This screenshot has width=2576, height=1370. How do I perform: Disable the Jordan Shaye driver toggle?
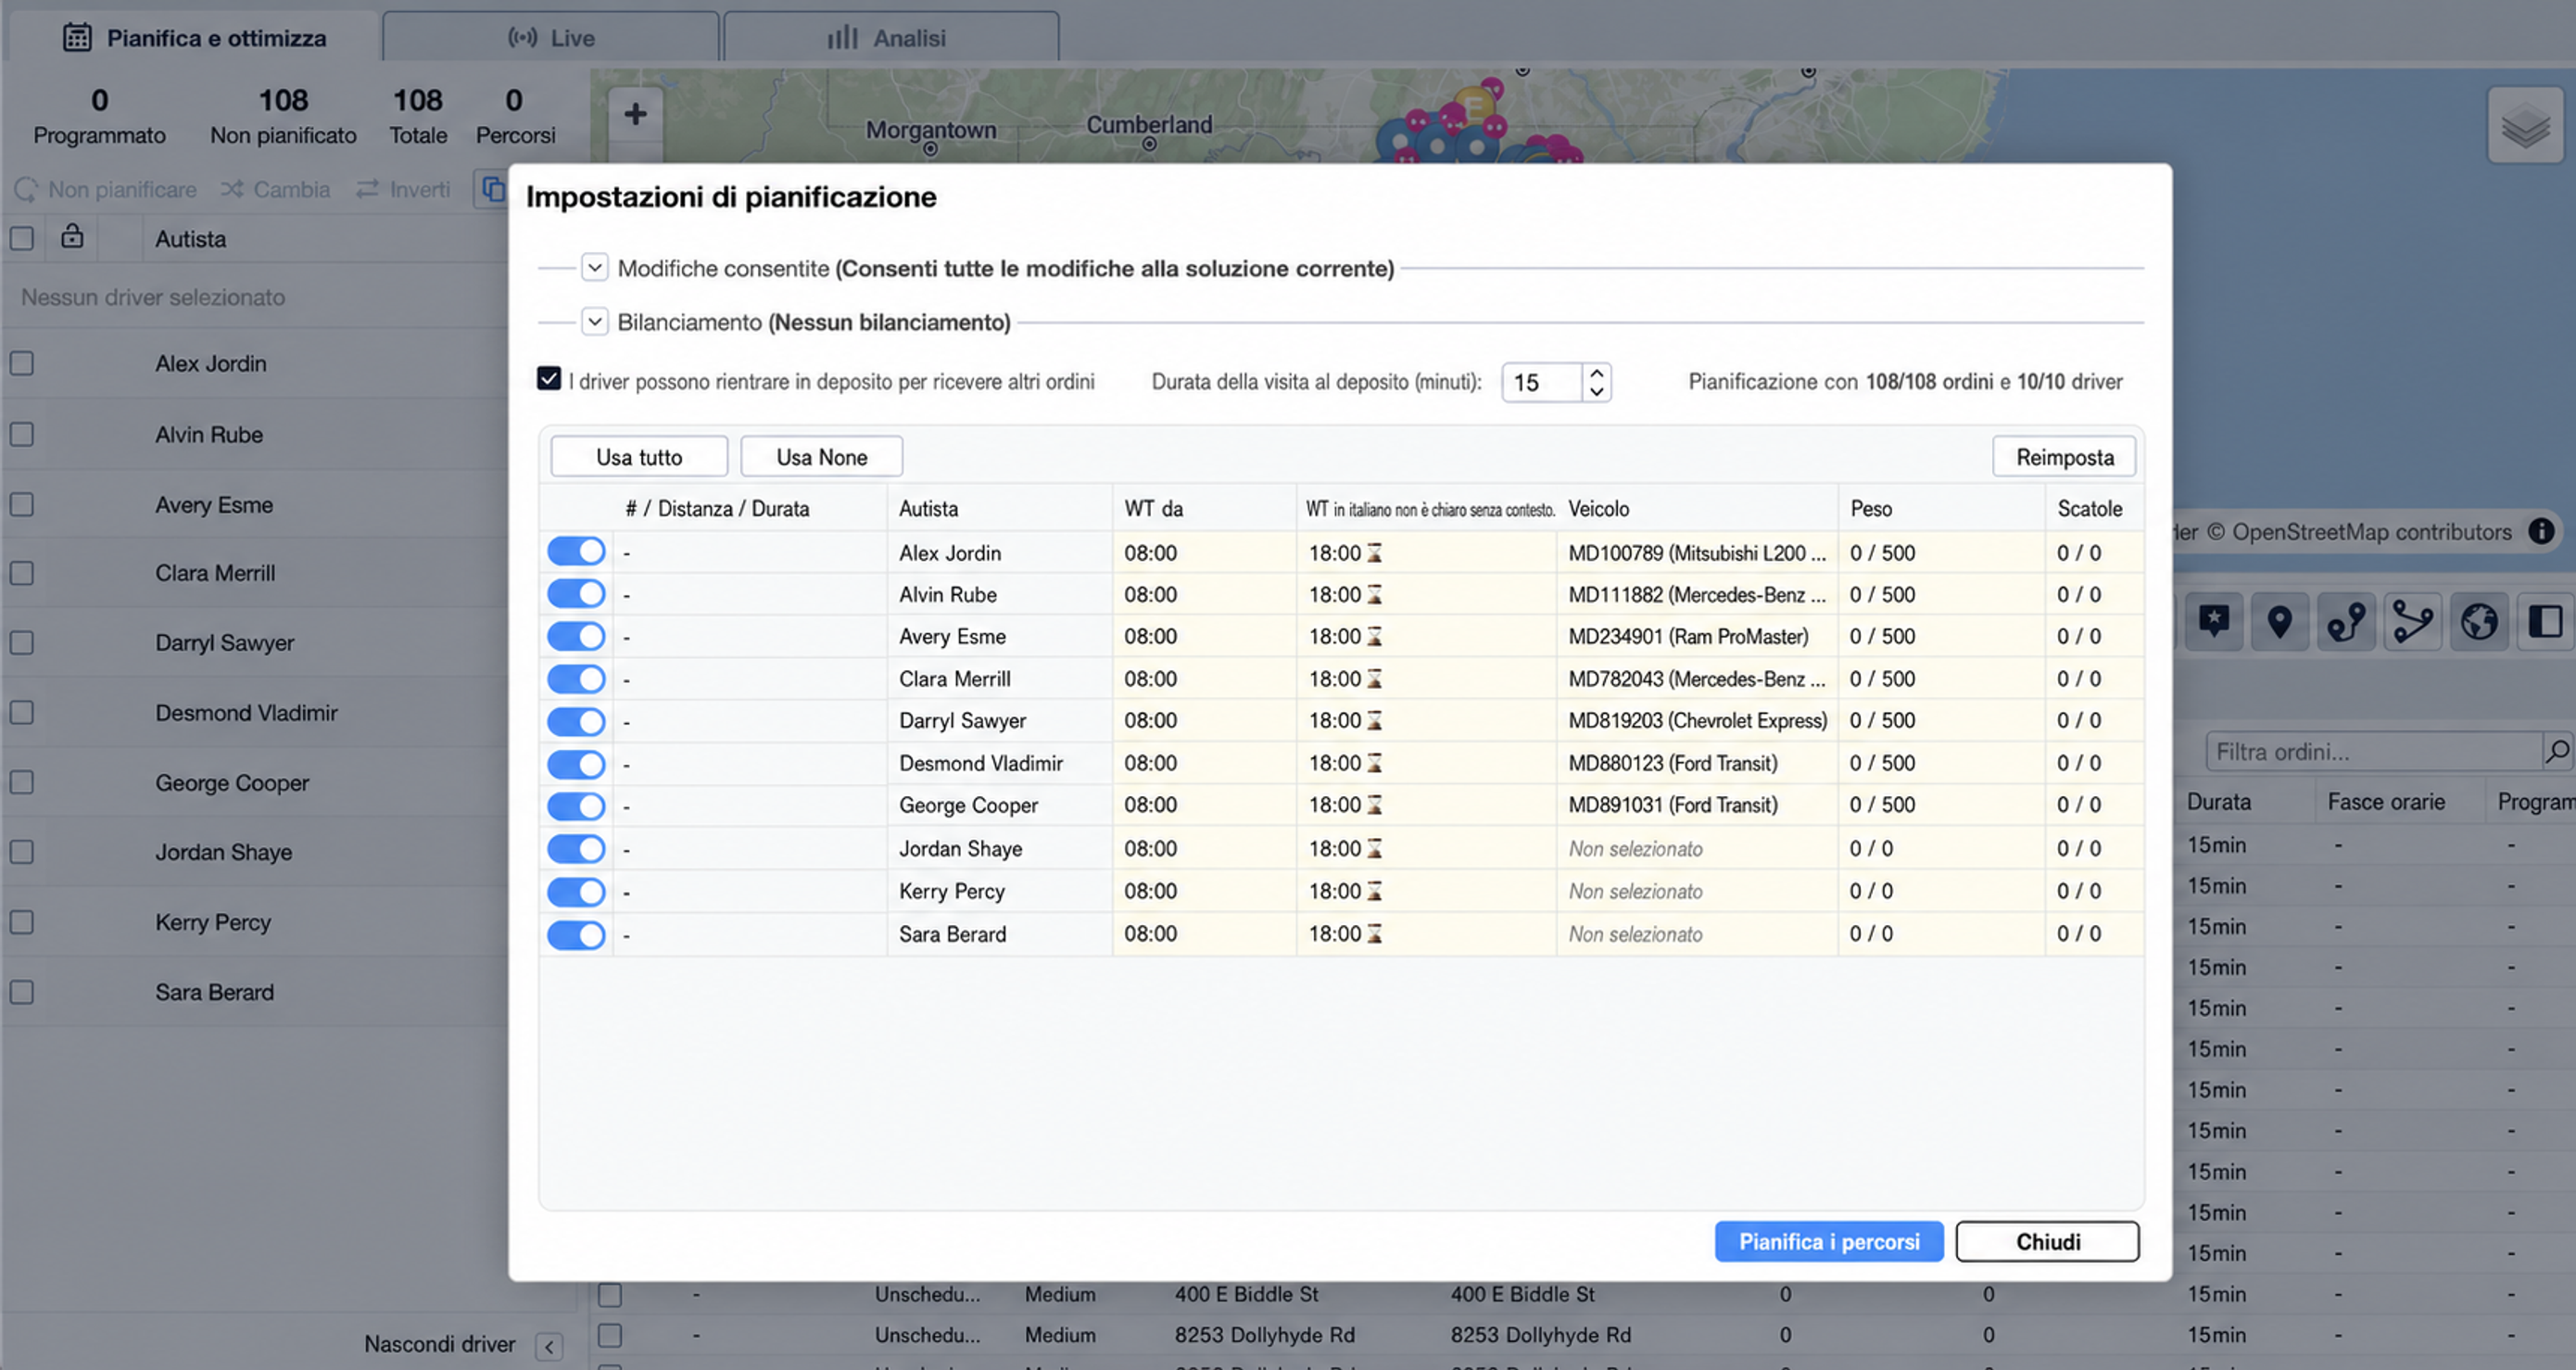[x=576, y=849]
